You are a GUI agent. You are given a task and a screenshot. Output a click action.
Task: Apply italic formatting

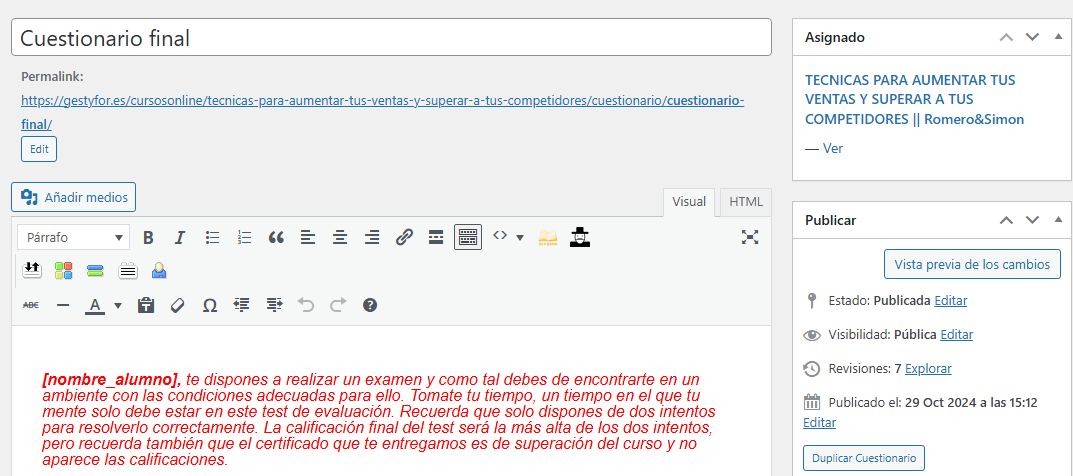coord(180,238)
